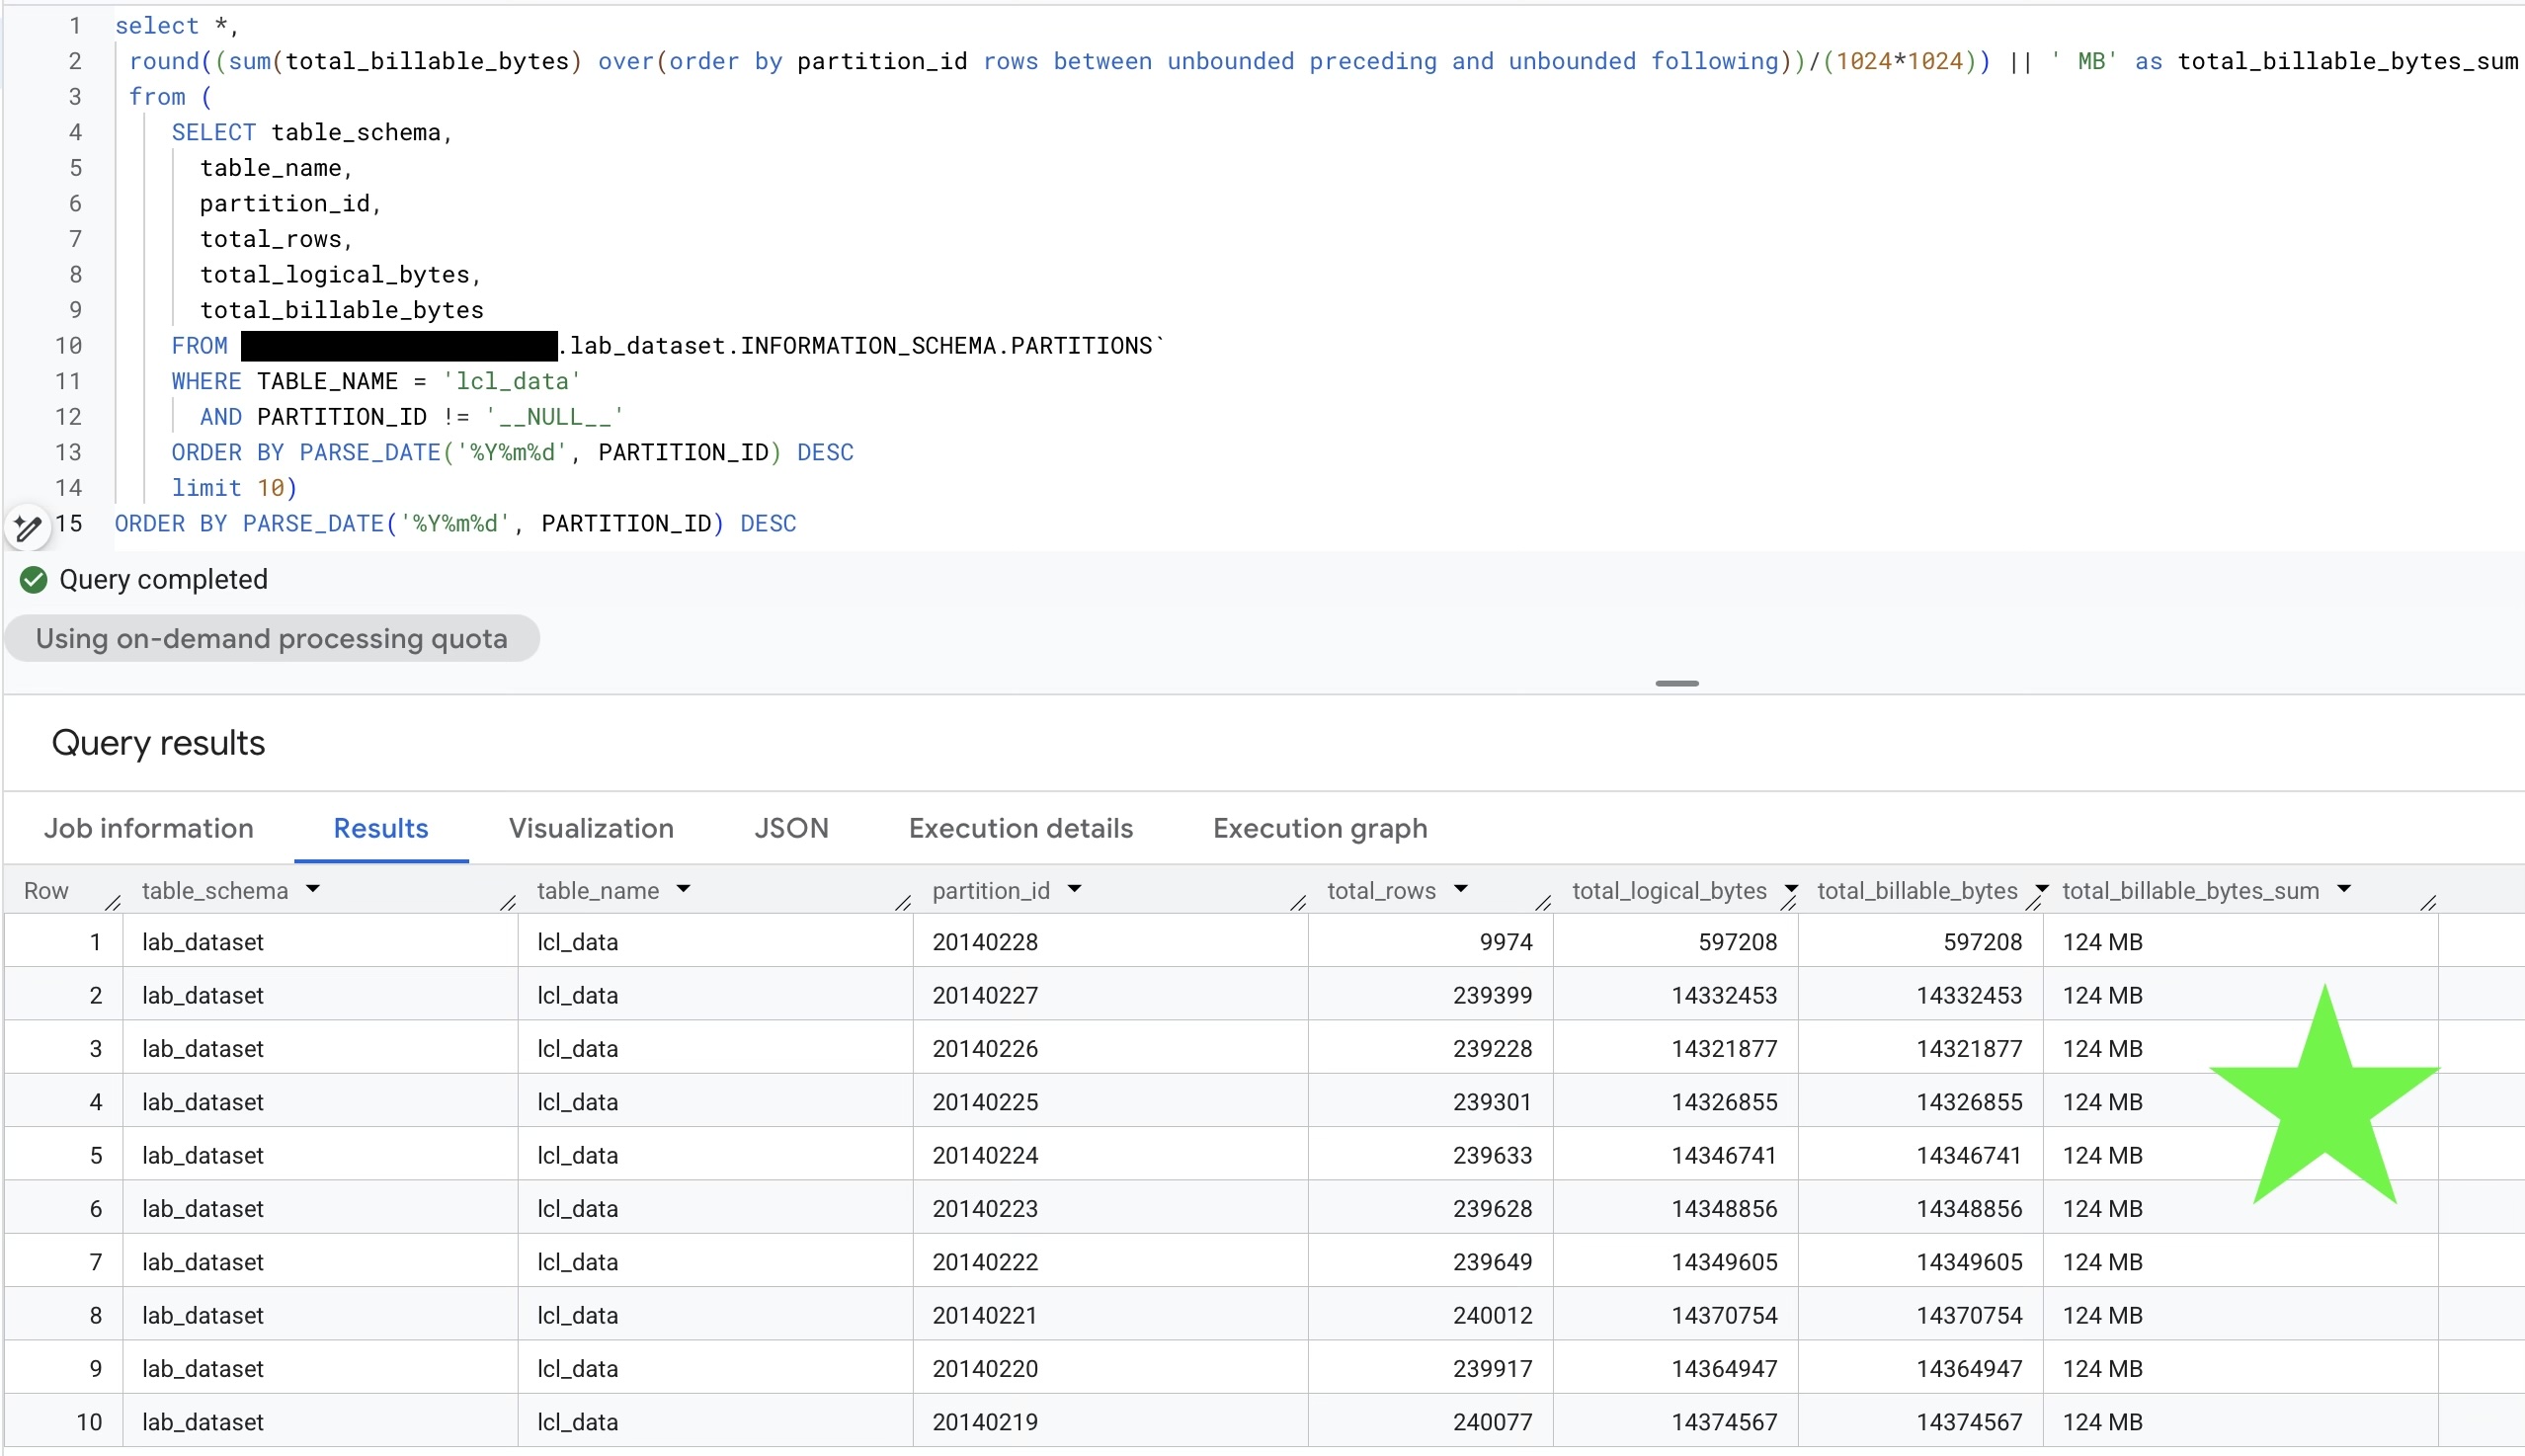Click total_billable_bytes value 14326855
Image resolution: width=2525 pixels, height=1456 pixels.
[x=1969, y=1102]
